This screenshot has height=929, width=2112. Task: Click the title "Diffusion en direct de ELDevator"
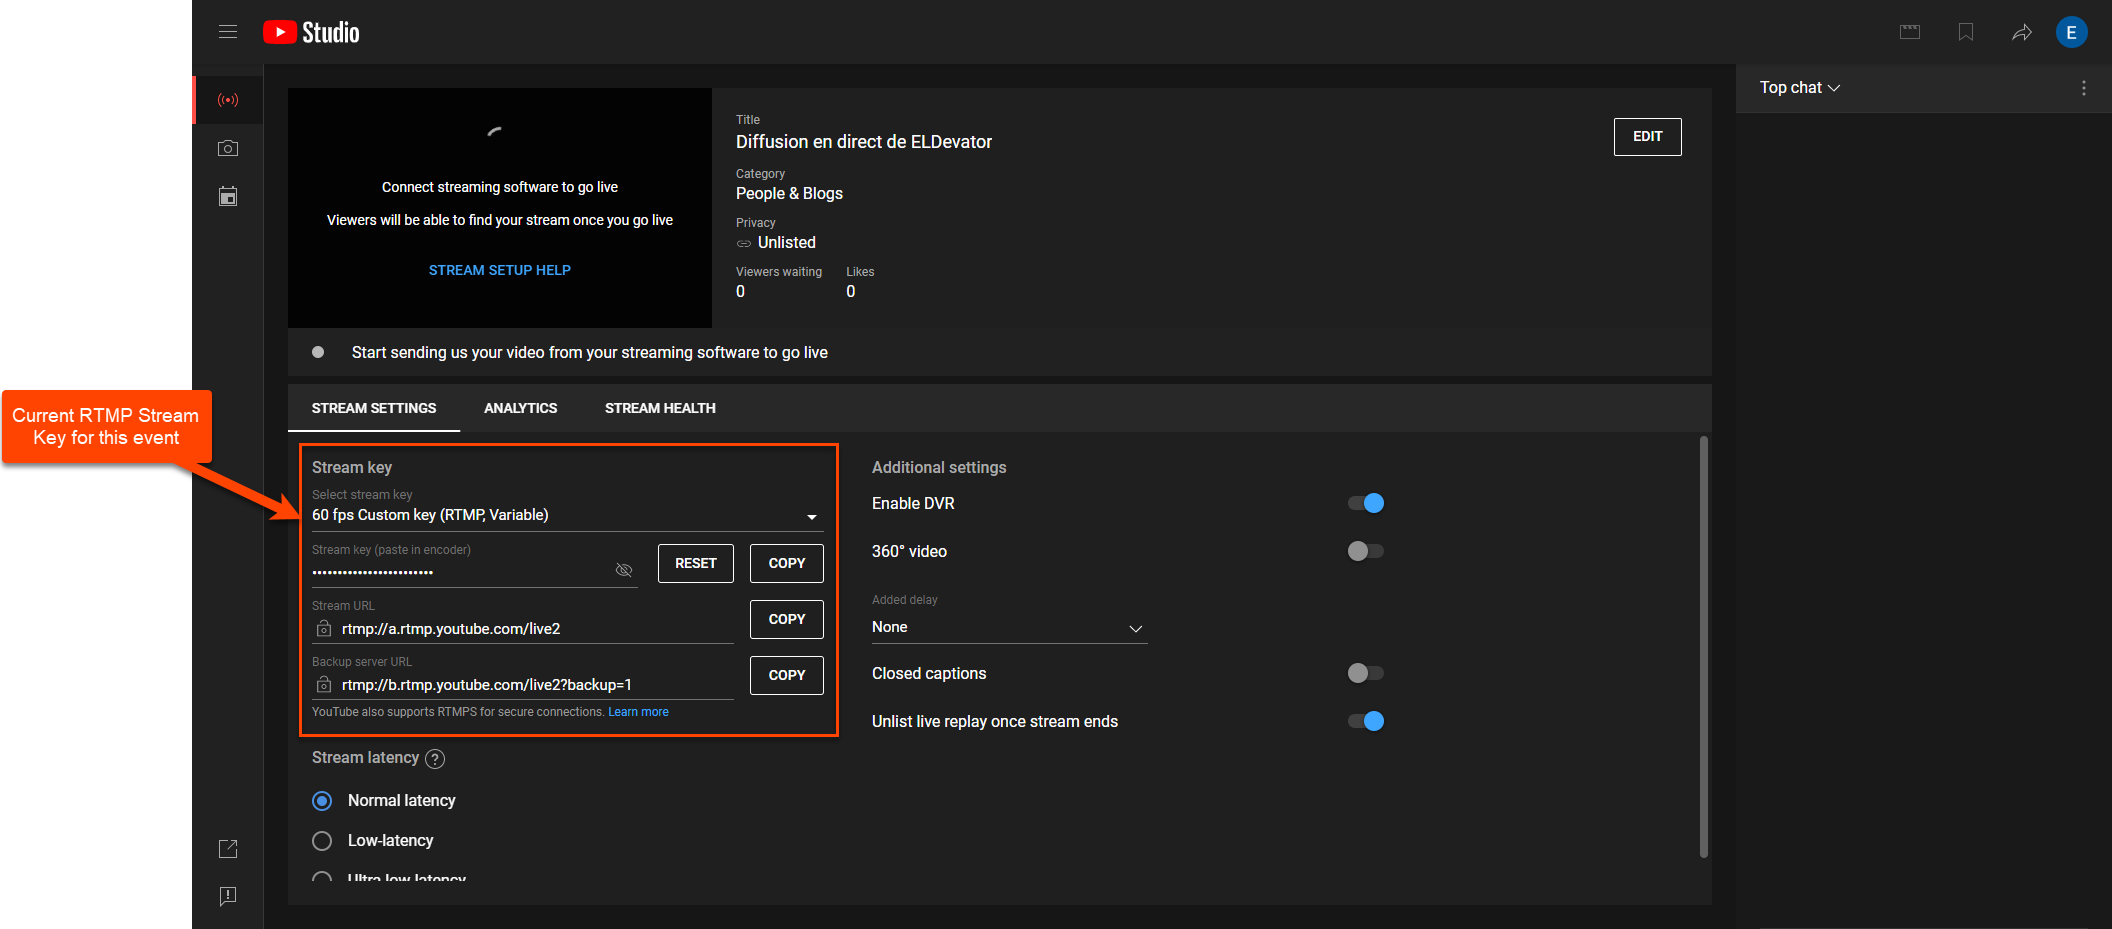(x=864, y=142)
